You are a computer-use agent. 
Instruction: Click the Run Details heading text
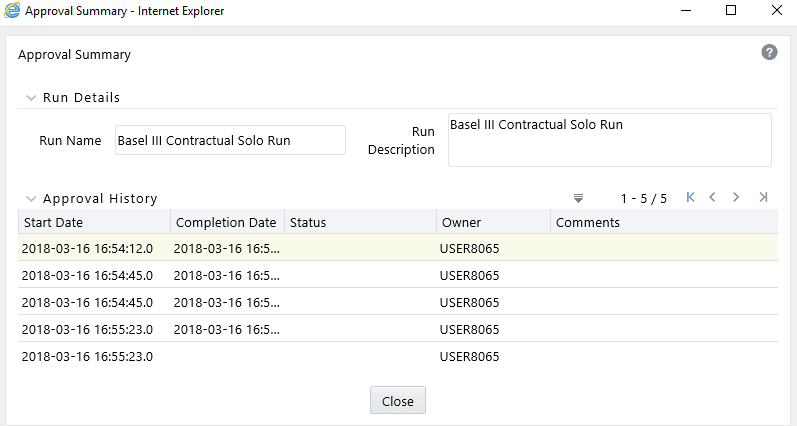tap(81, 98)
